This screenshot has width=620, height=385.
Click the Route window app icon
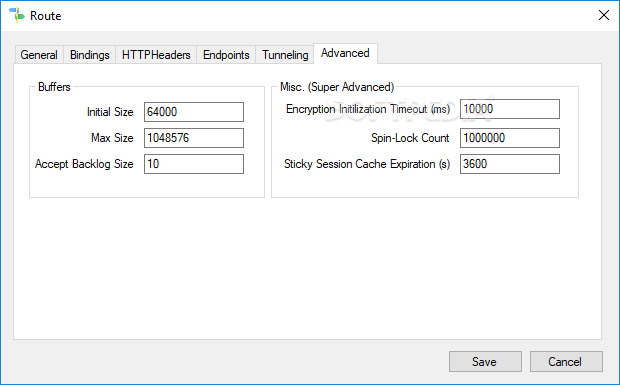click(17, 15)
